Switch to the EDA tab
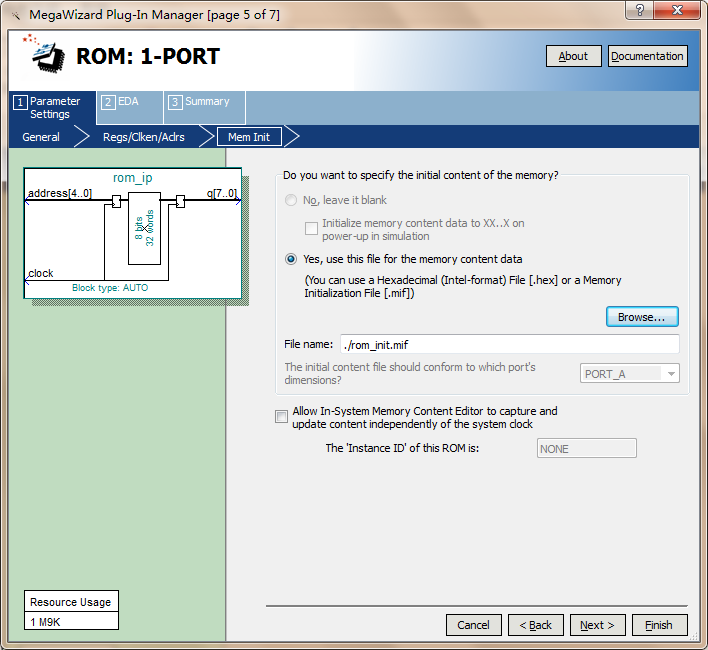 click(130, 107)
